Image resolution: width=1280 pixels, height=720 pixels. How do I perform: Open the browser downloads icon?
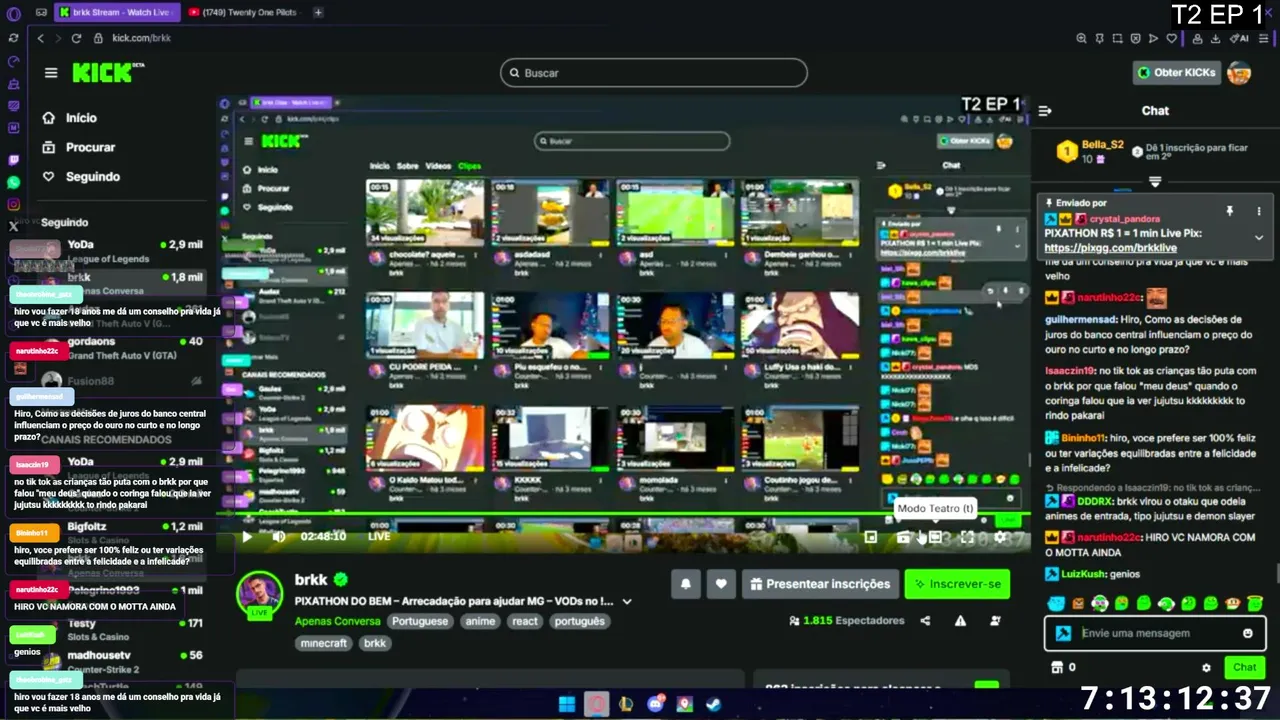point(1214,38)
